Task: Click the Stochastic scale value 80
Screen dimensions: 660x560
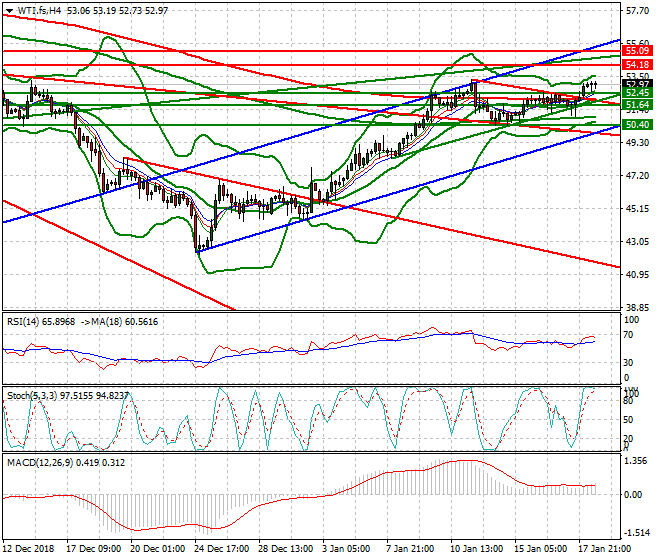Action: [x=628, y=401]
